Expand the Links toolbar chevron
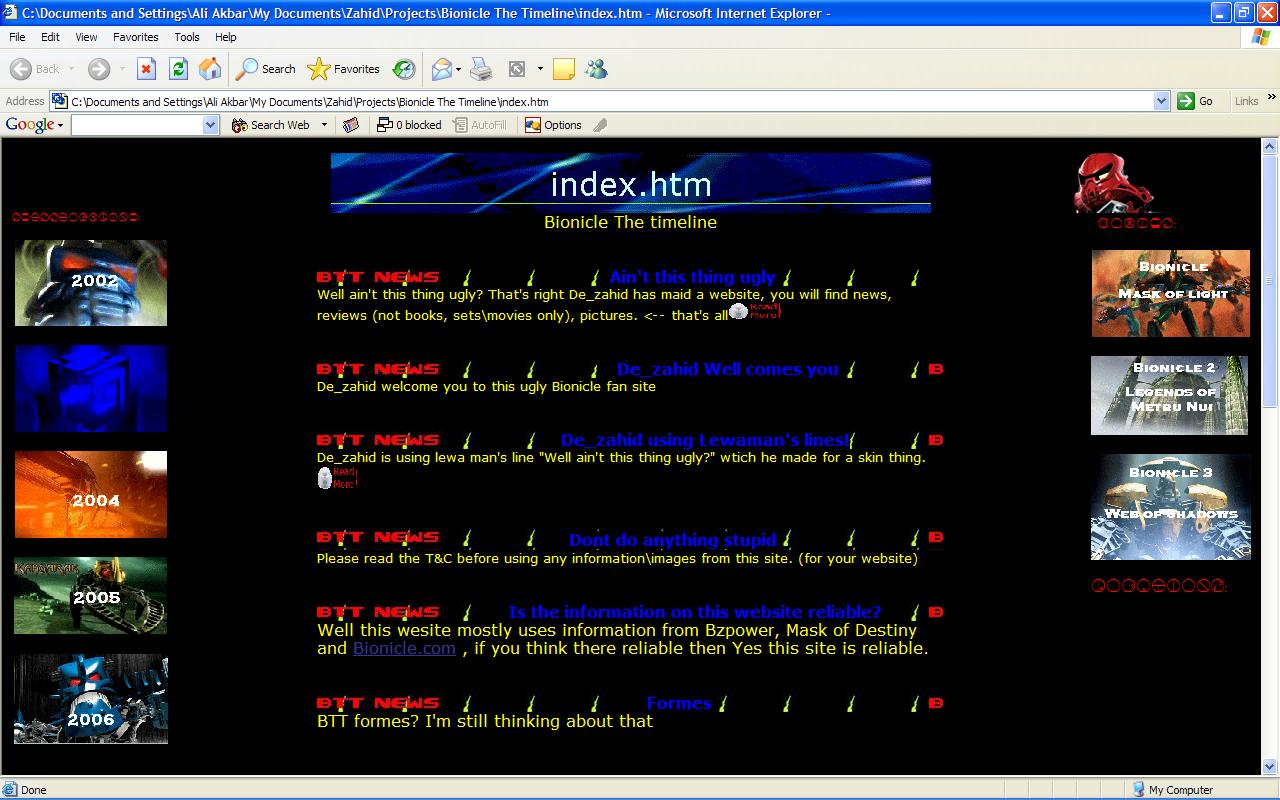This screenshot has width=1280, height=800. (1272, 97)
